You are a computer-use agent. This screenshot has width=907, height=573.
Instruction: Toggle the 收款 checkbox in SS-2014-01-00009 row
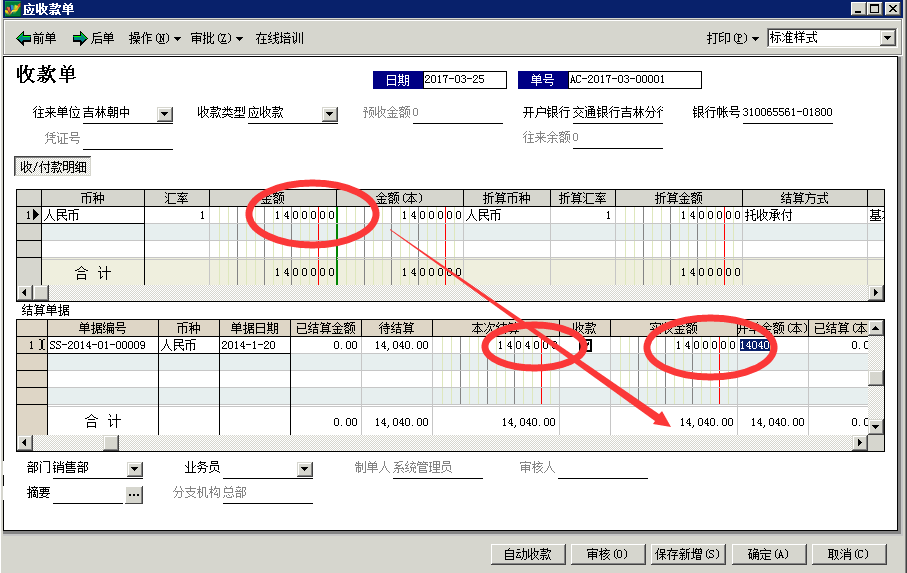coord(585,345)
